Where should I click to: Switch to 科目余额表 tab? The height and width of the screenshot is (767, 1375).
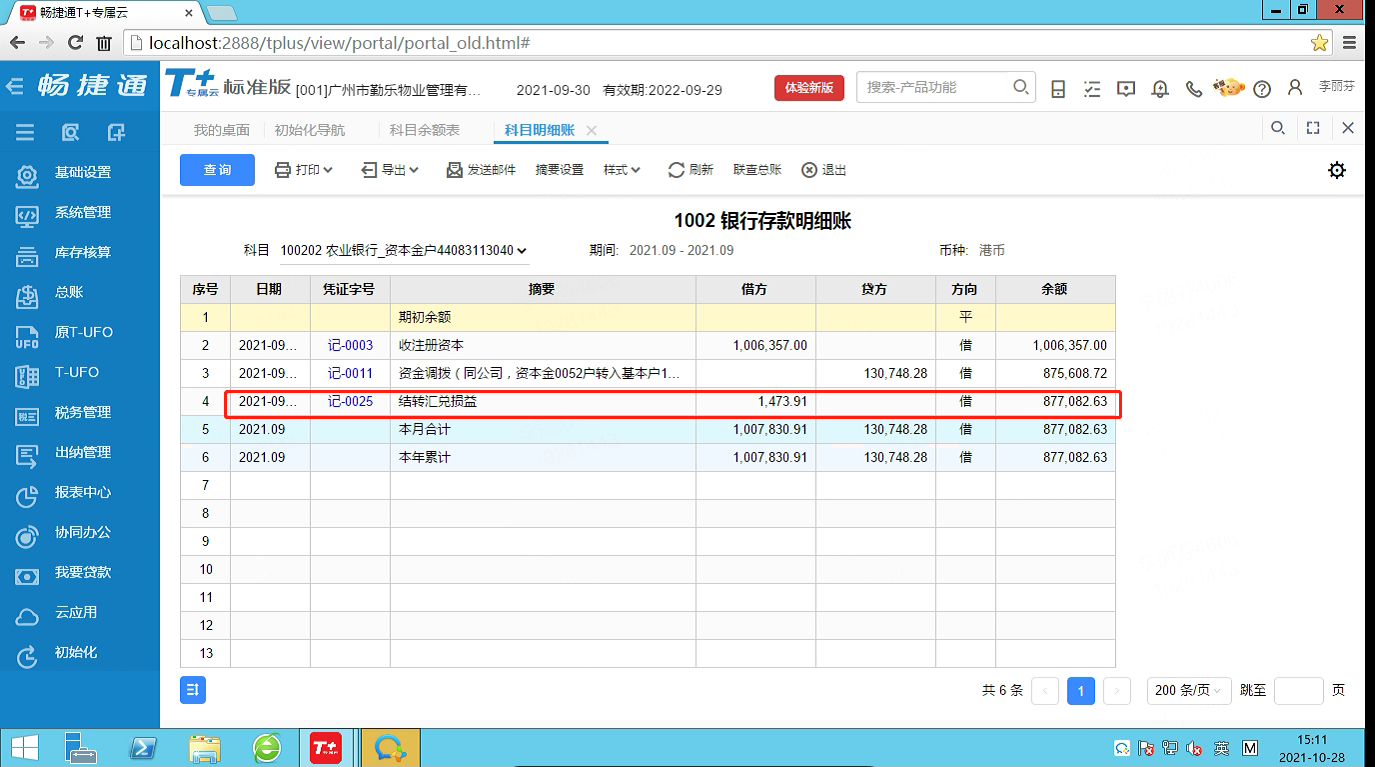point(424,130)
